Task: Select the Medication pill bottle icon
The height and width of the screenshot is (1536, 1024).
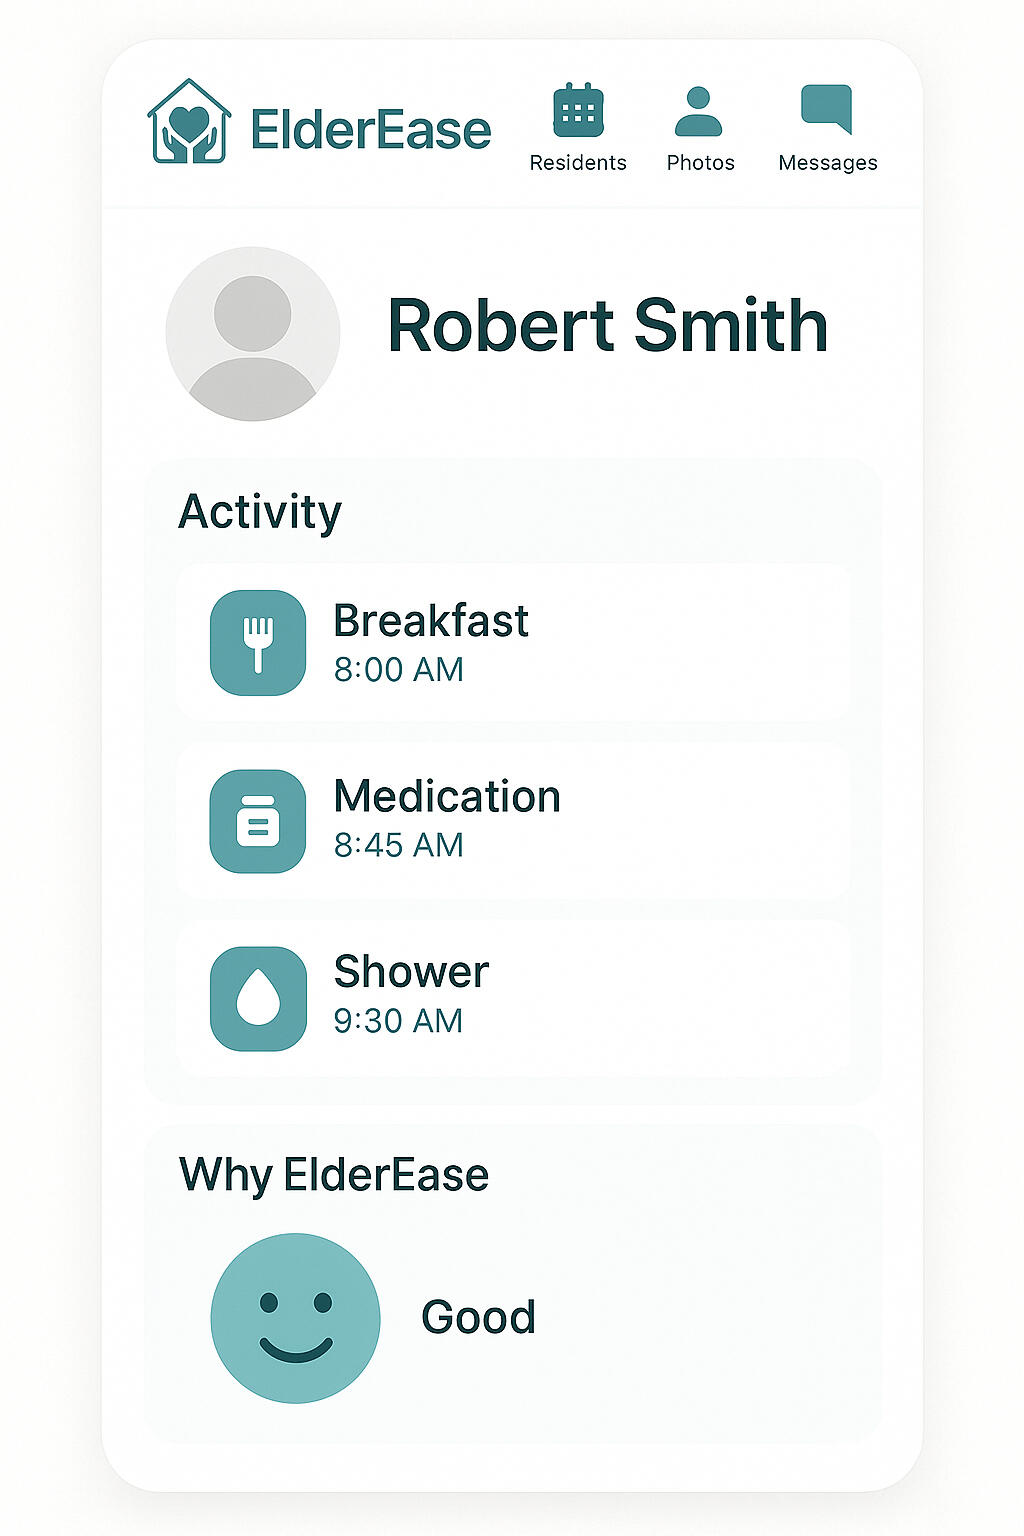Action: [258, 821]
